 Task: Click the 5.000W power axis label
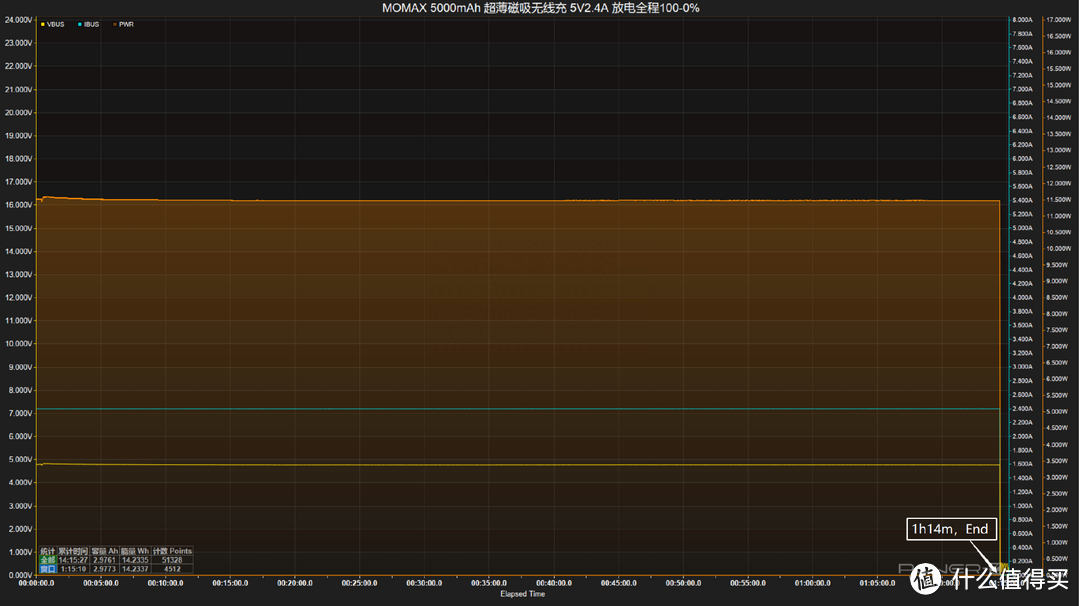pyautogui.click(x=1058, y=412)
